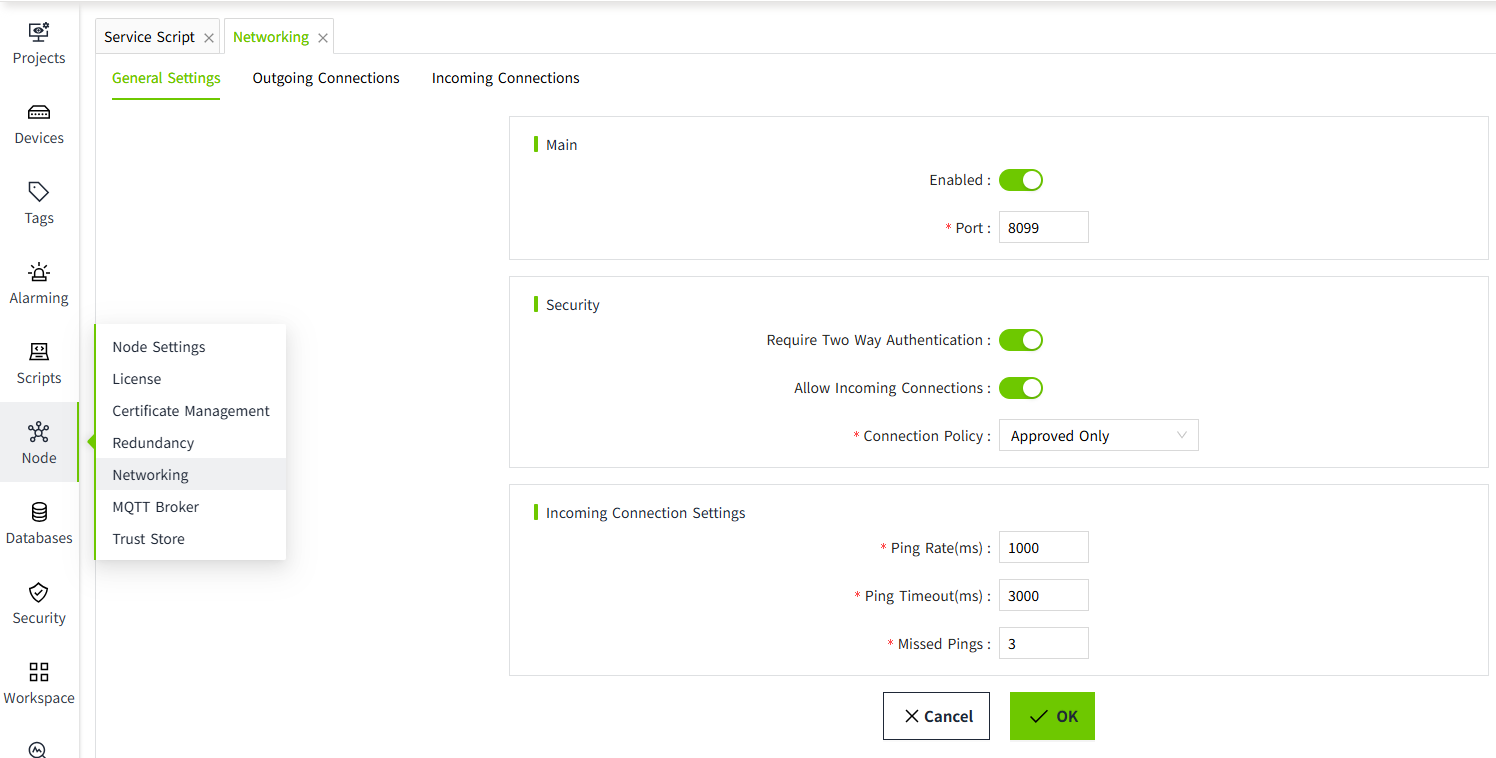Click the OK button
1496x758 pixels.
(1052, 716)
